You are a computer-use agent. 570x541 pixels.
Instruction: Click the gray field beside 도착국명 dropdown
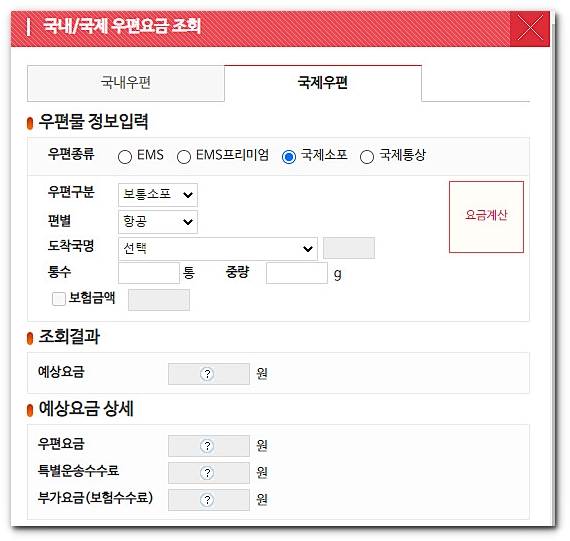coord(349,248)
